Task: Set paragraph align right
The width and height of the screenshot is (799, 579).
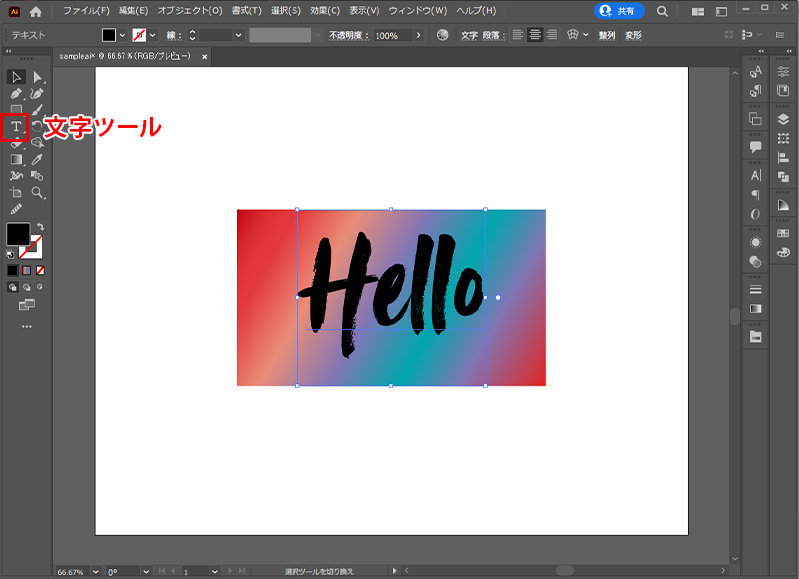Action: [x=551, y=35]
